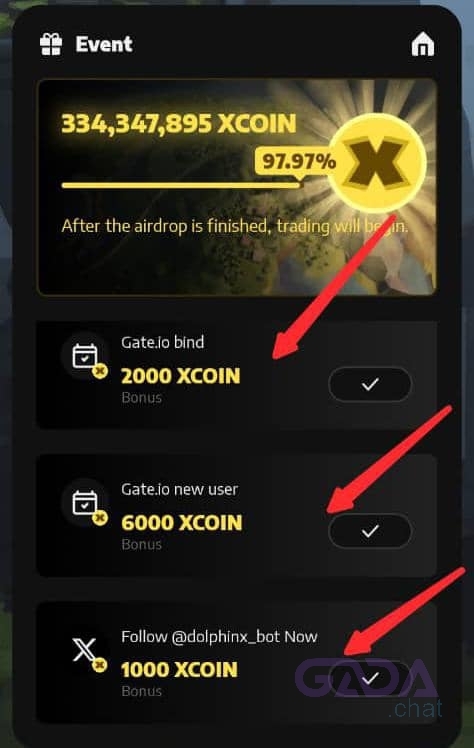Open the Gate.io bind task title

pos(163,342)
